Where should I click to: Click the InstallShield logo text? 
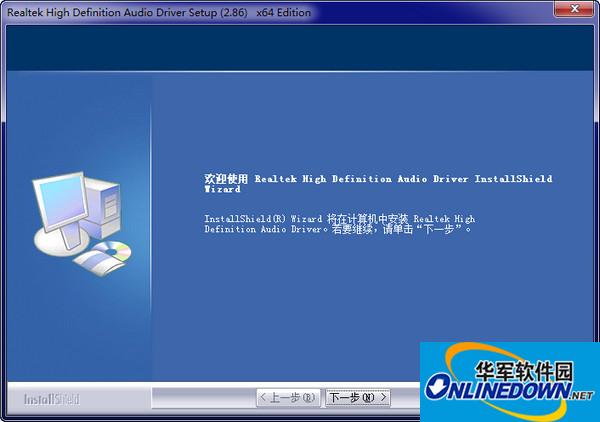pyautogui.click(x=52, y=399)
